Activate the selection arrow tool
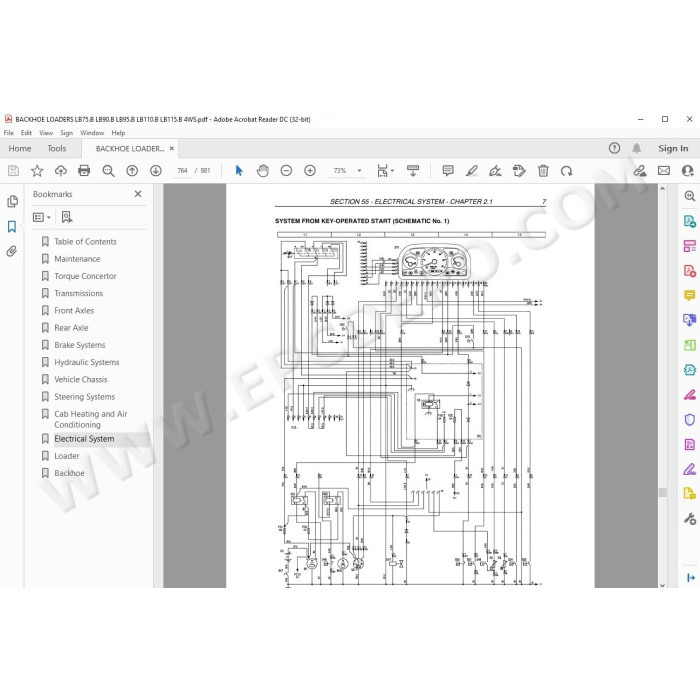The height and width of the screenshot is (700, 700). coord(239,171)
